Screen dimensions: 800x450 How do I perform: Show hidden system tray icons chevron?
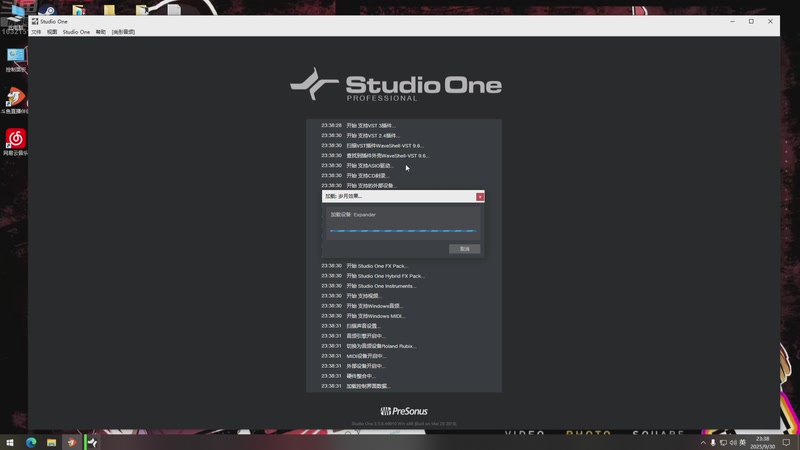(x=703, y=442)
